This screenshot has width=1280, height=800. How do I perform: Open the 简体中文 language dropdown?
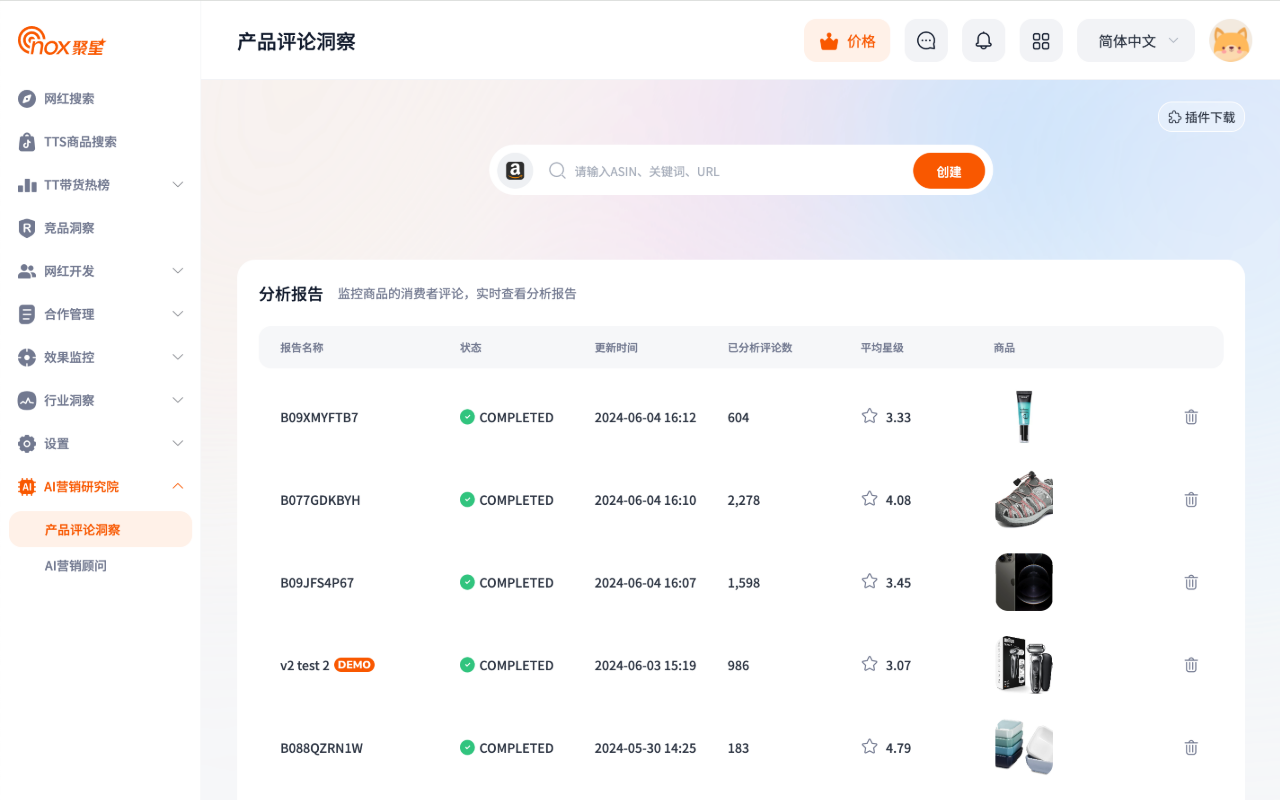pos(1135,40)
